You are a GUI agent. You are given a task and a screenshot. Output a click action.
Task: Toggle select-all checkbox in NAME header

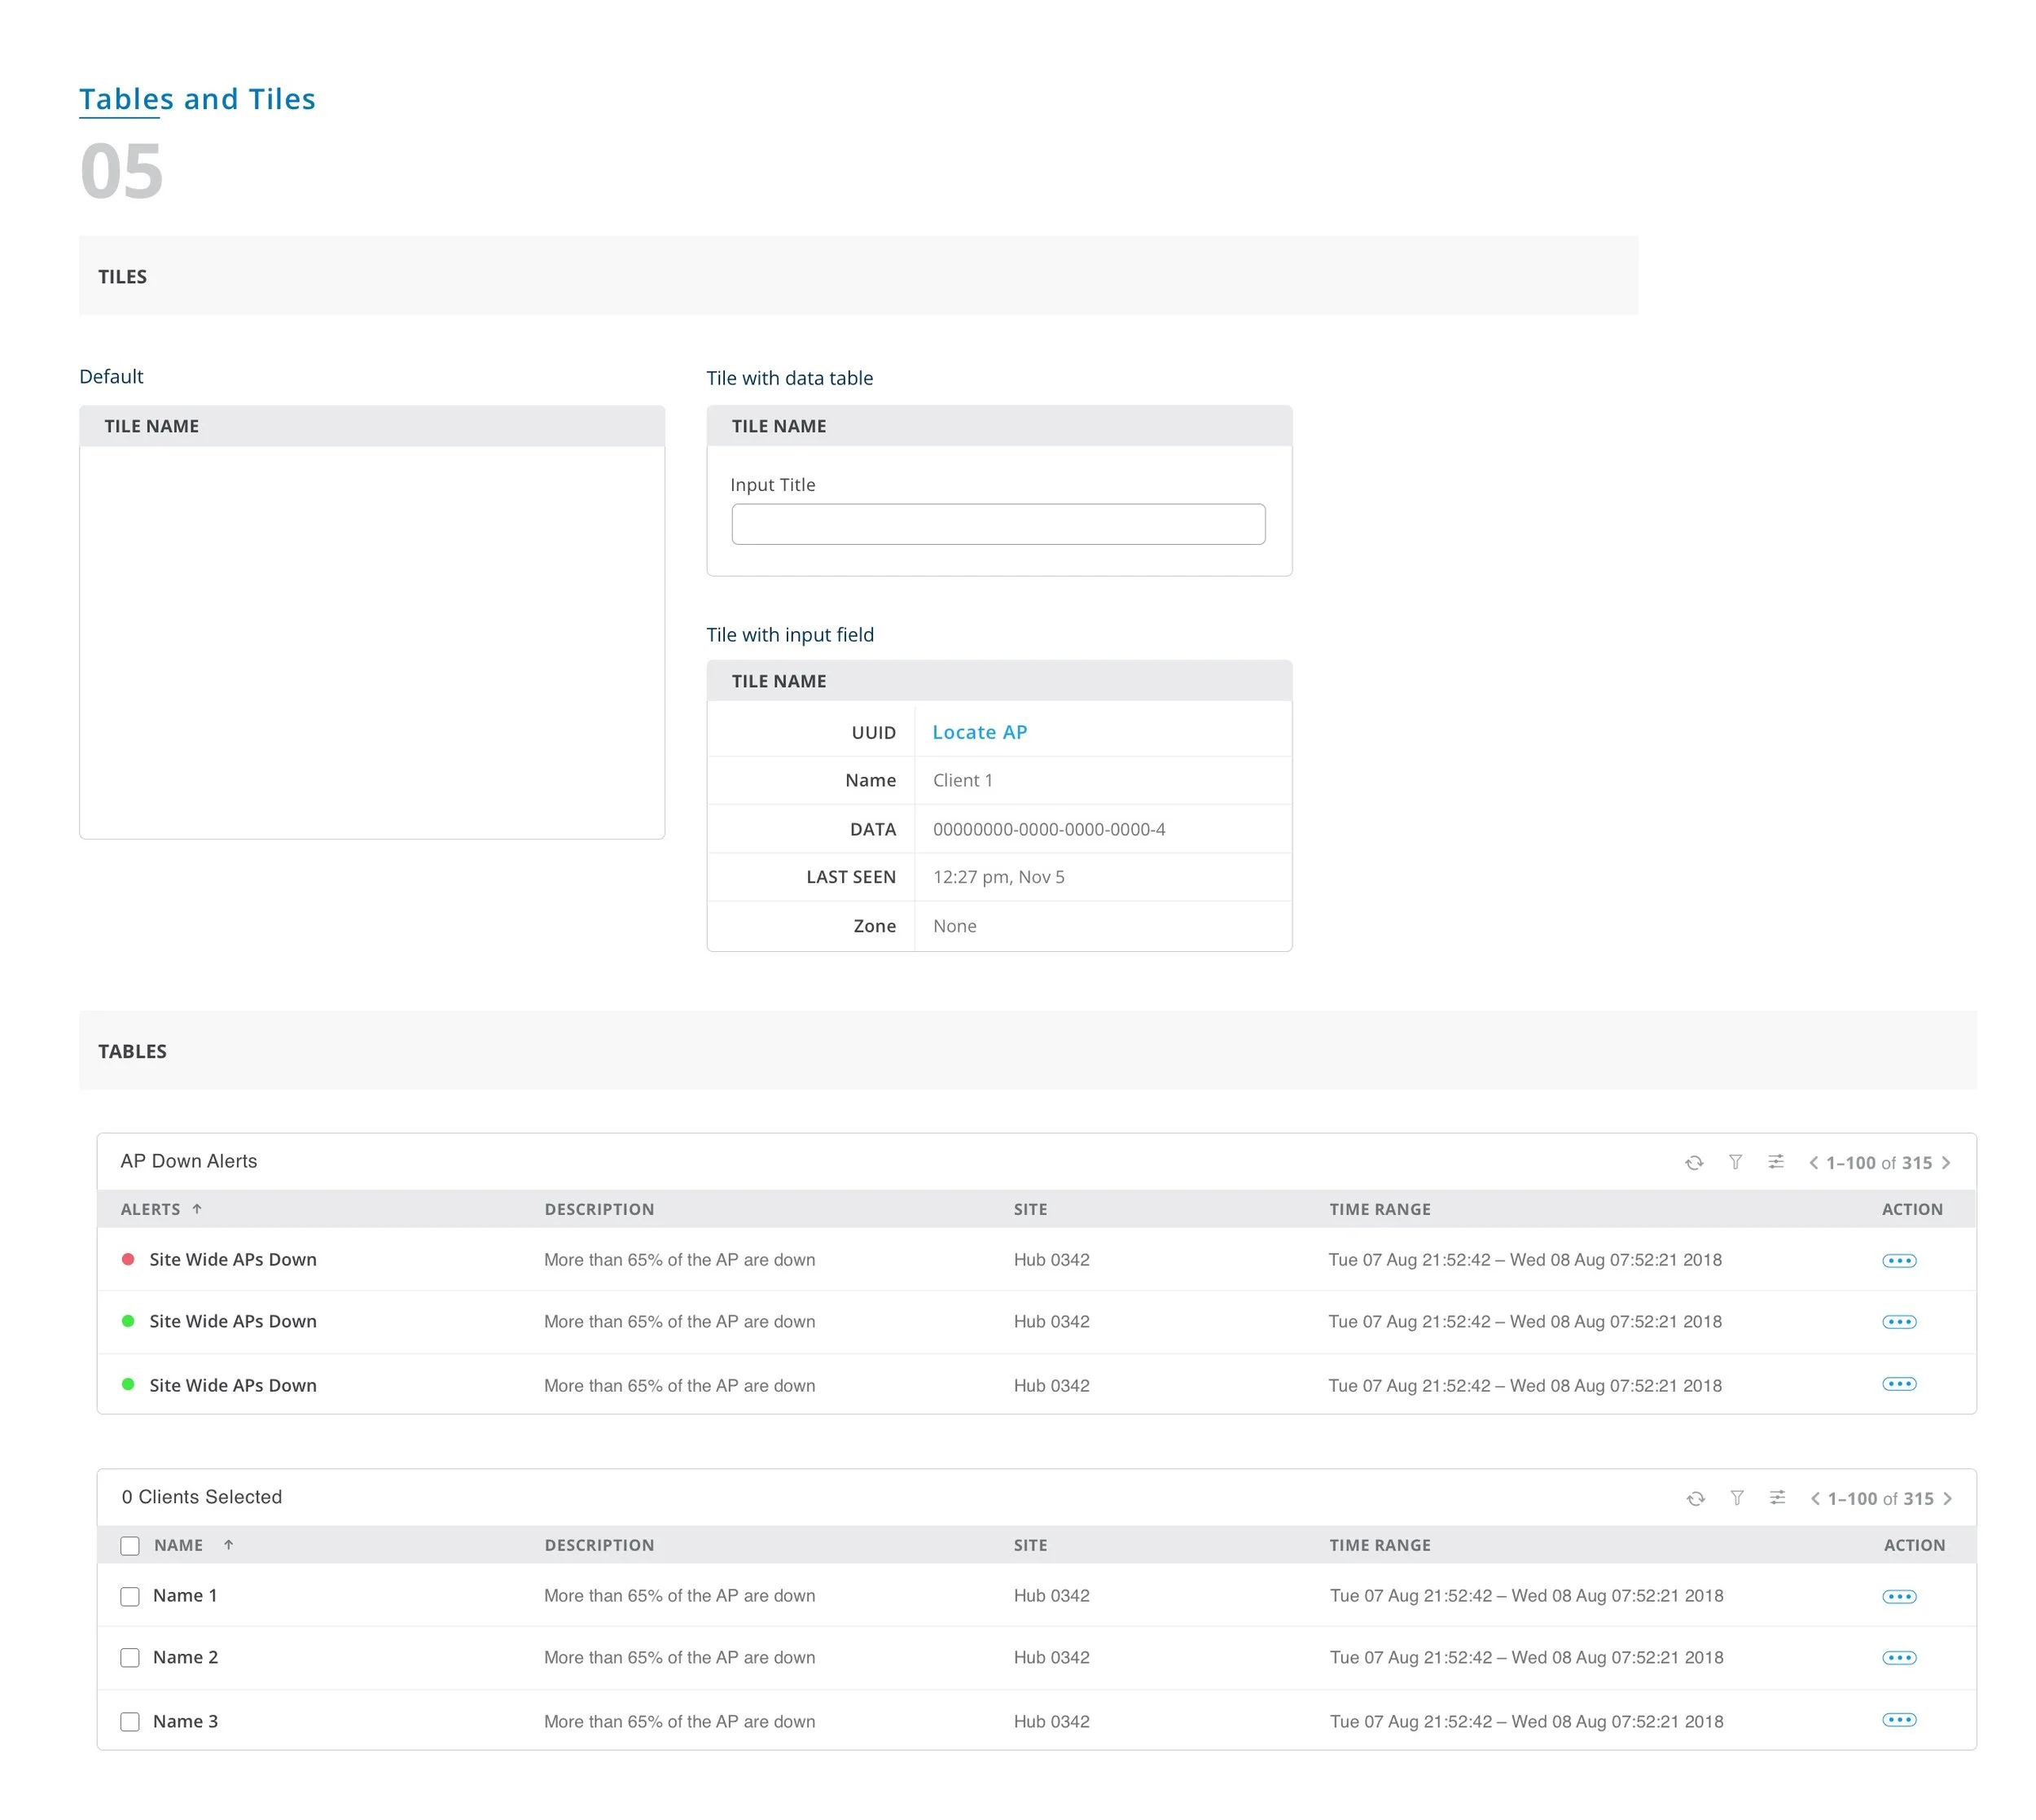coord(130,1546)
